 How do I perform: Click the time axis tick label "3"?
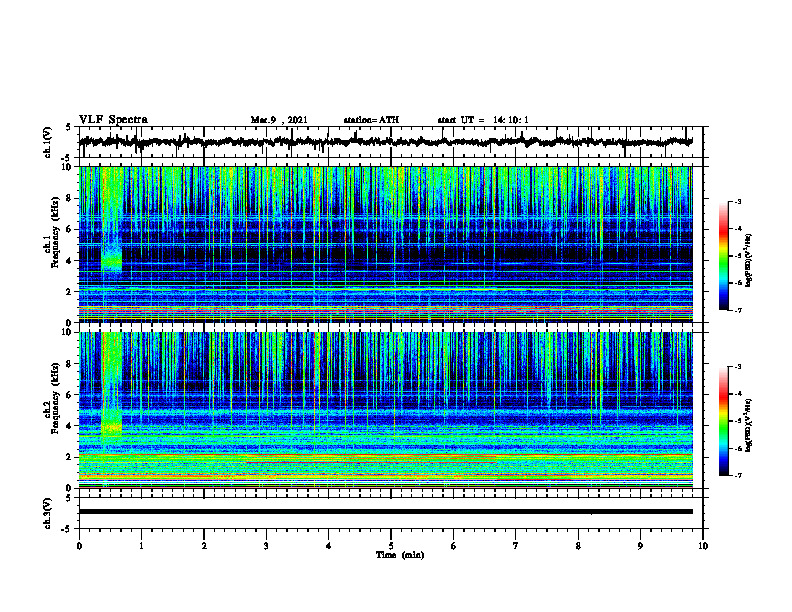point(266,546)
